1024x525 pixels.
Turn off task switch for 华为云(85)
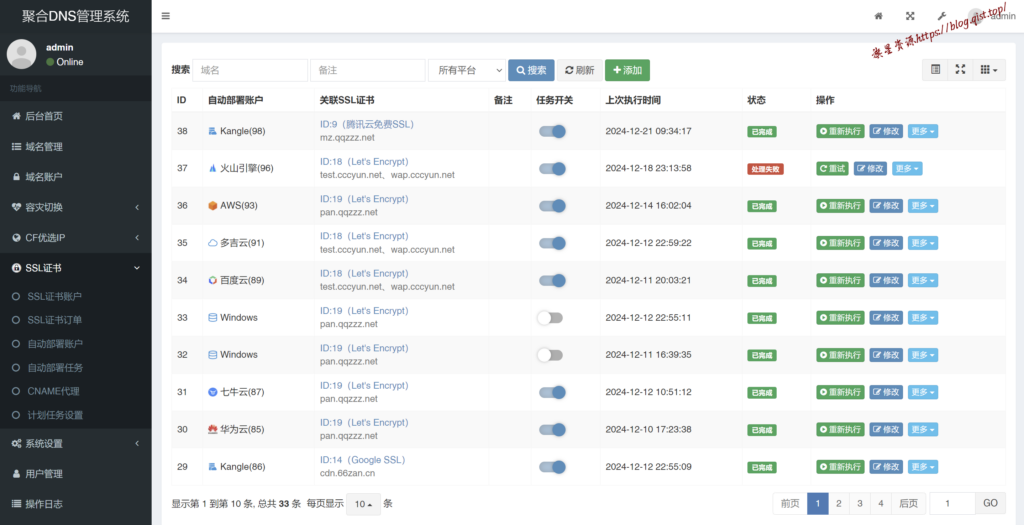[552, 429]
